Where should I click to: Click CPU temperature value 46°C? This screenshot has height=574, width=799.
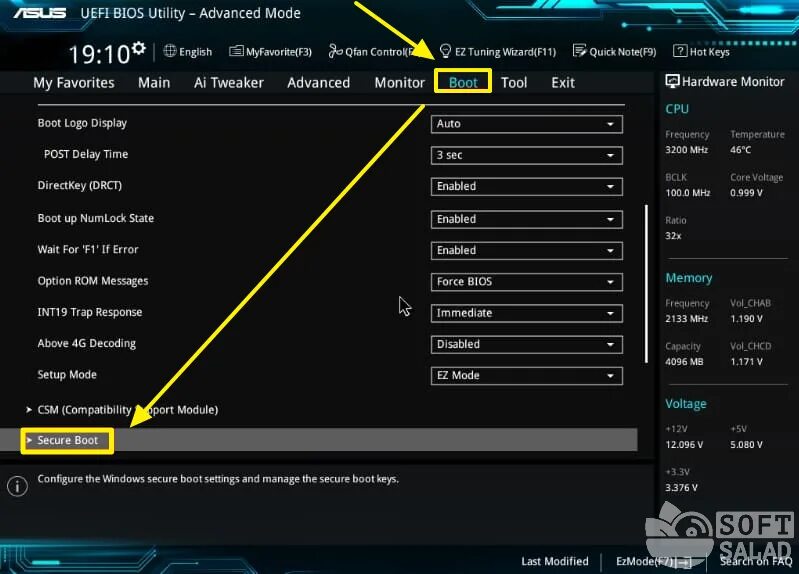[x=740, y=150]
